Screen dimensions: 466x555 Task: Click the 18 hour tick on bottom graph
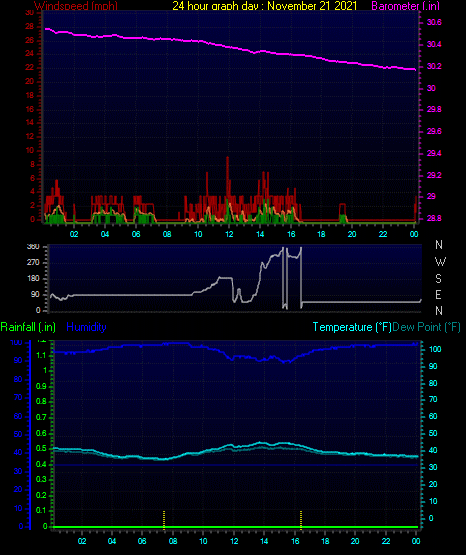(x=325, y=541)
